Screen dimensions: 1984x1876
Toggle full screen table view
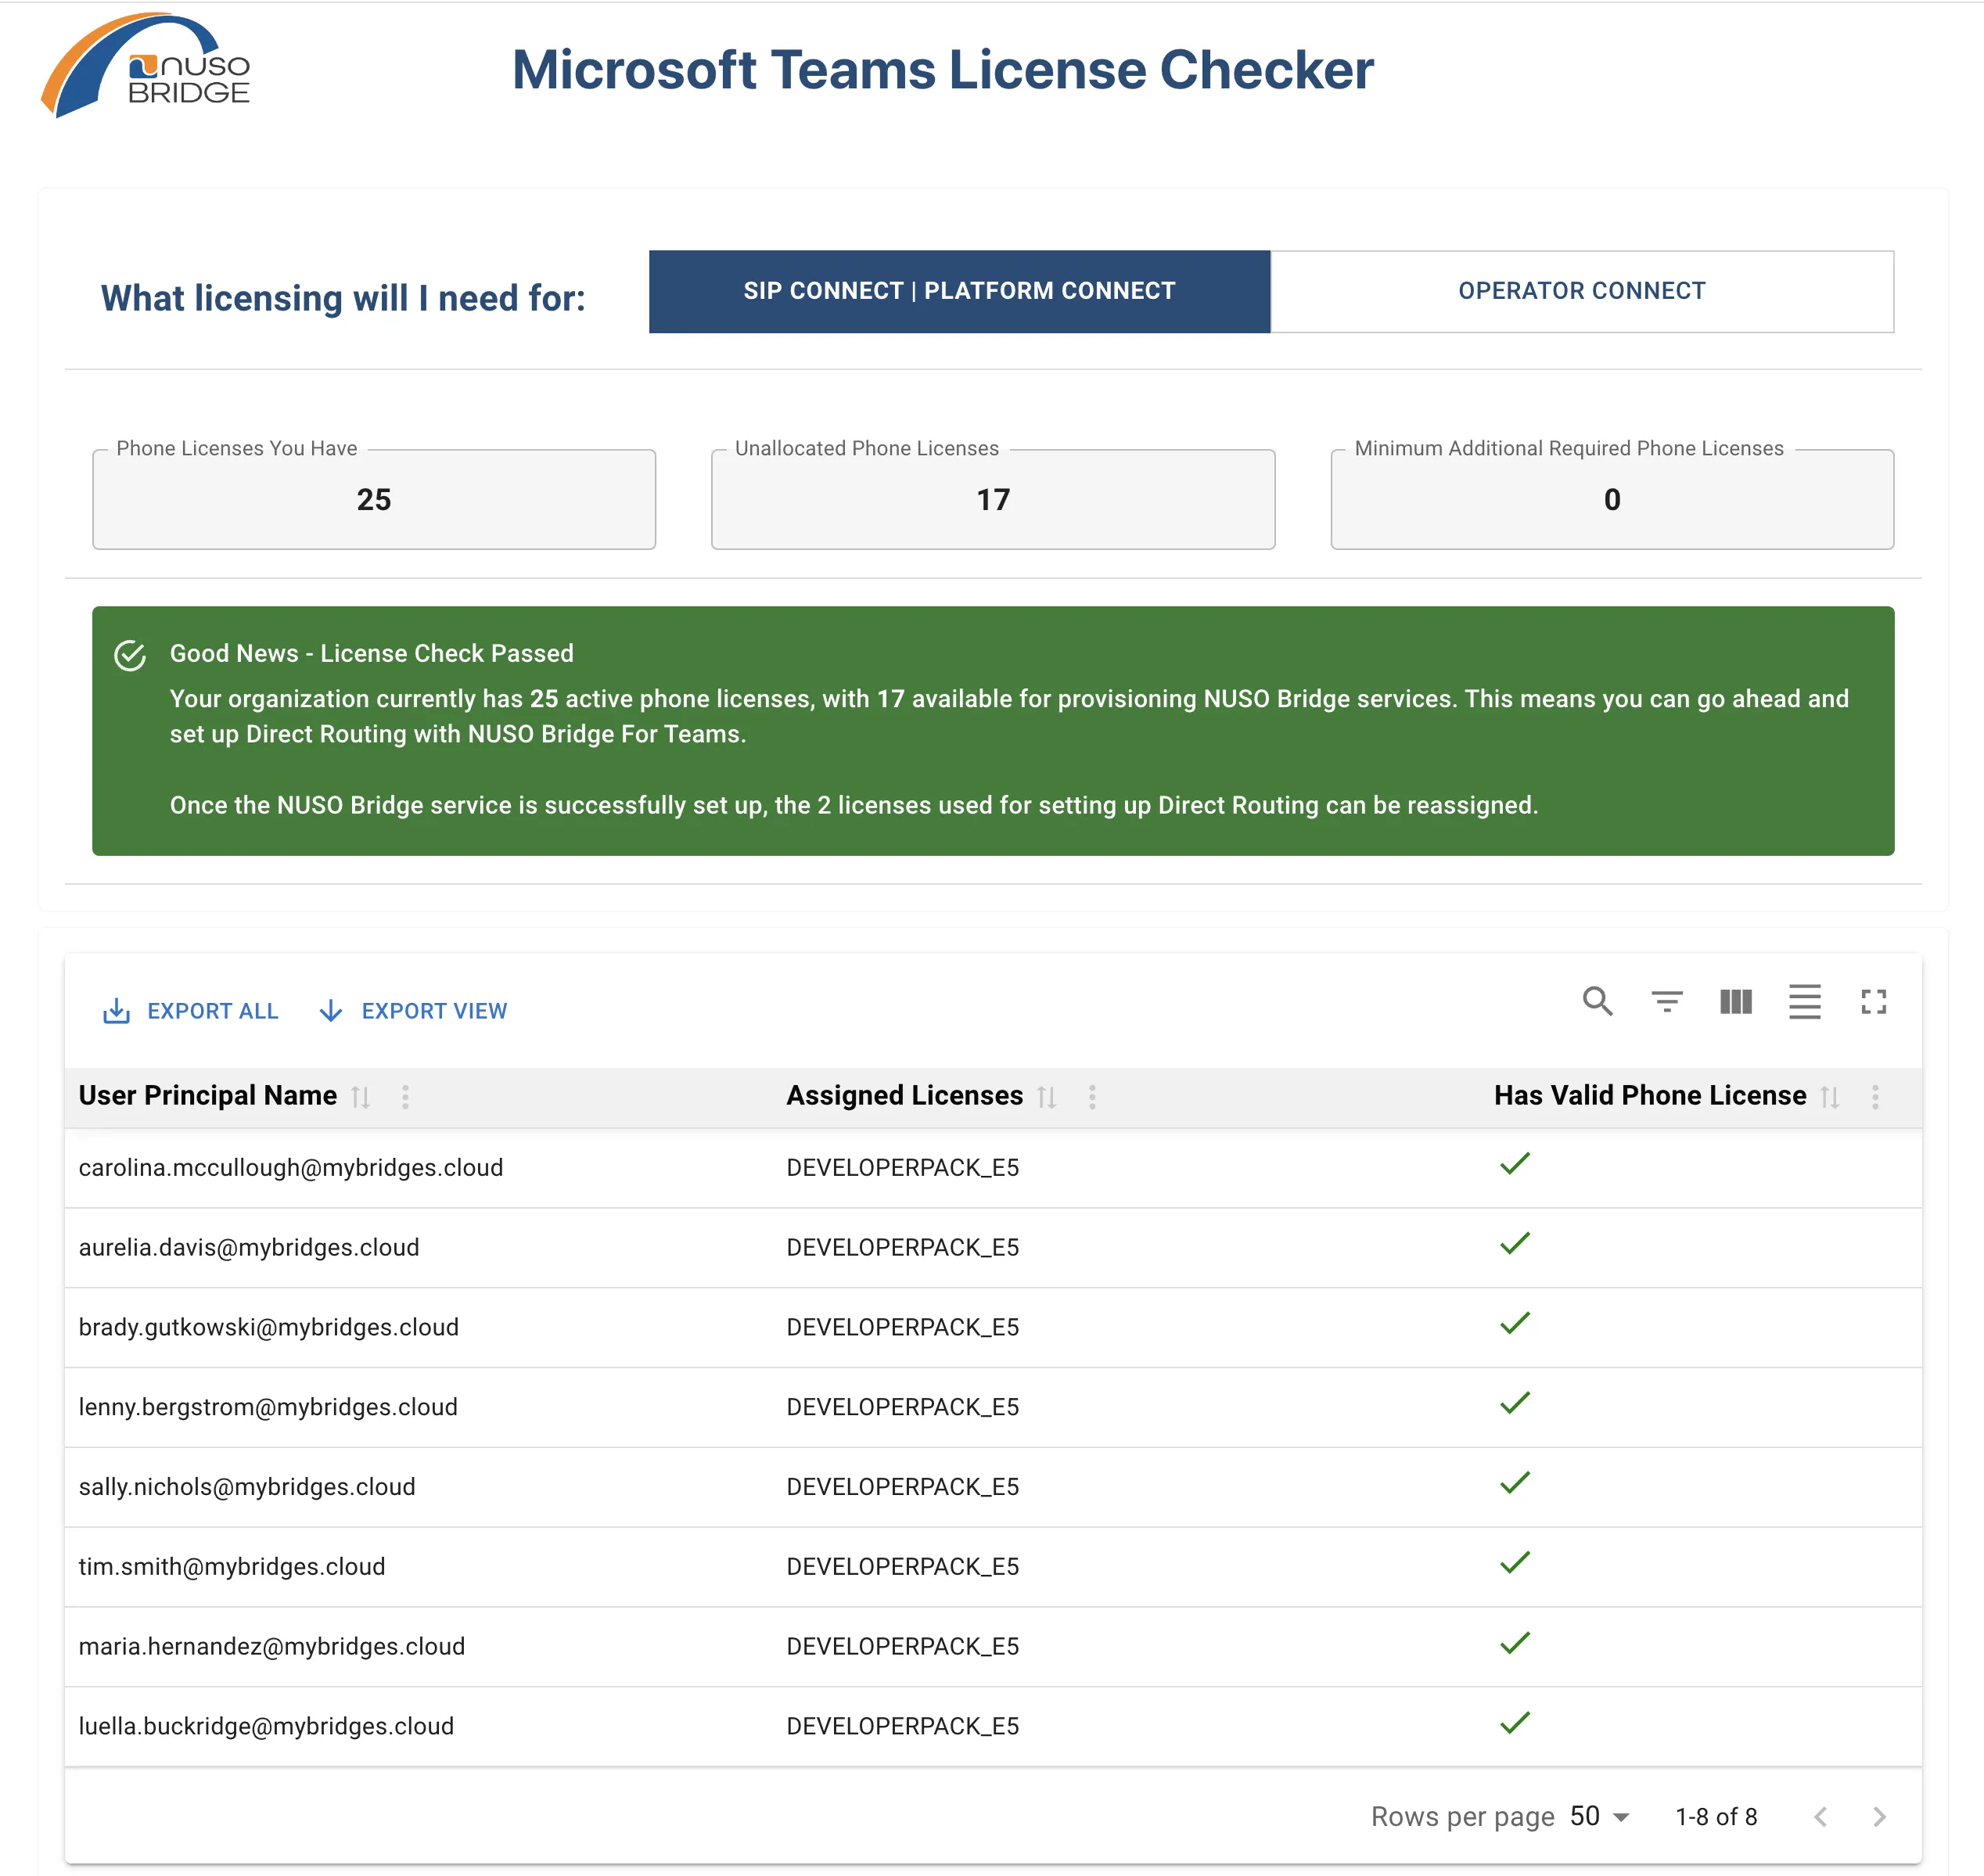(x=1873, y=1001)
